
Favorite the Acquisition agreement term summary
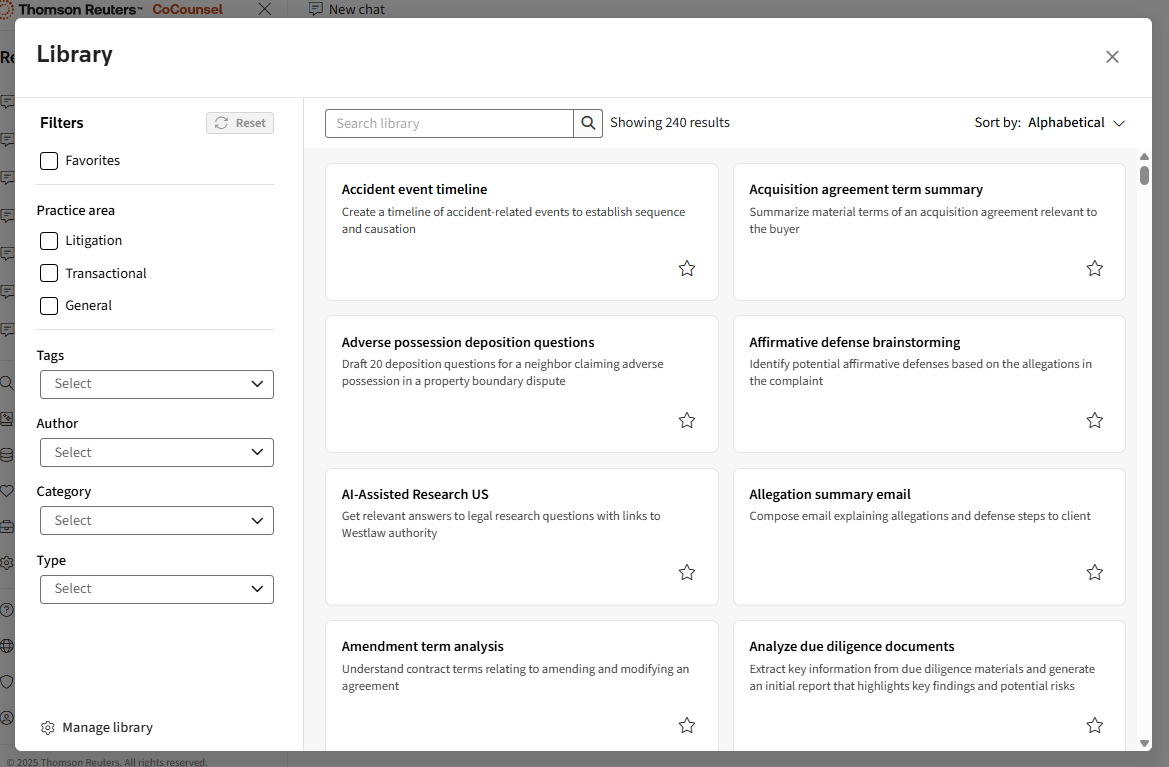coord(1095,268)
